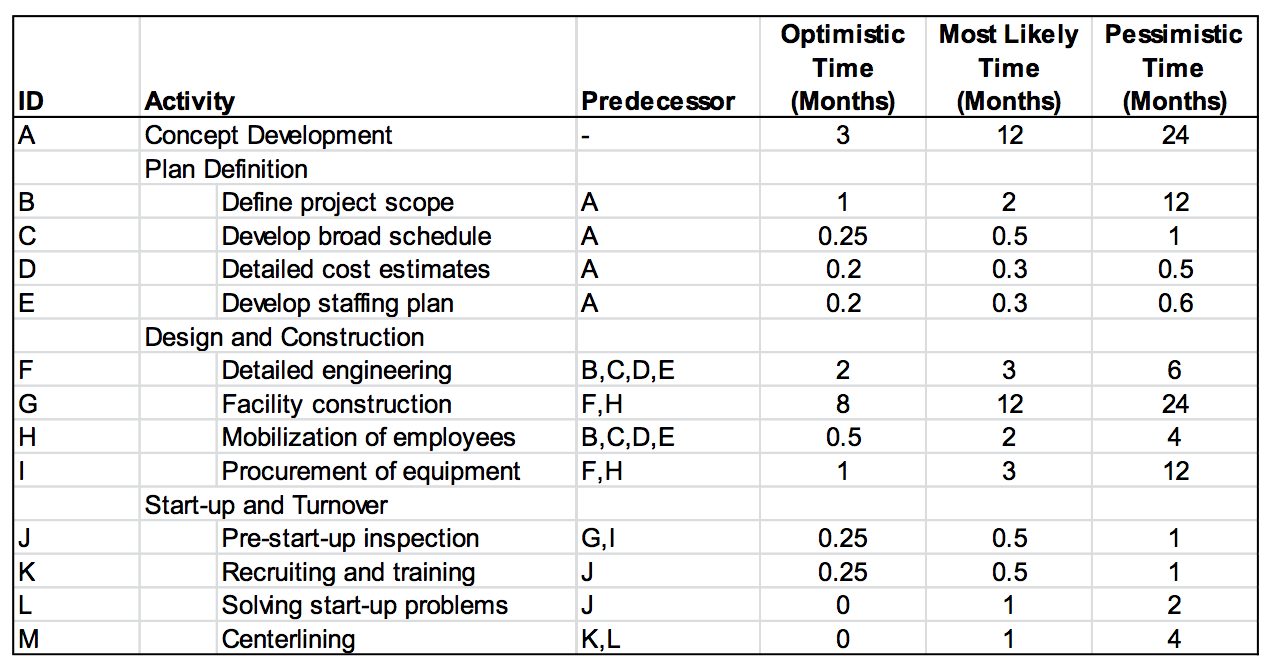Image resolution: width=1264 pixels, height=664 pixels.
Task: Click the Facility construction activity cell
Action: 336,405
